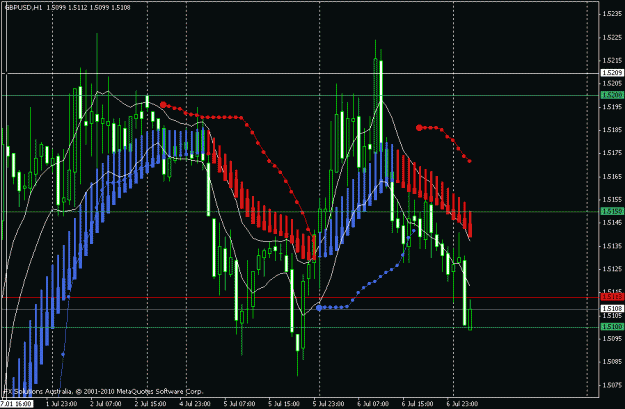Click the 6 Jul 23:00 time label
The width and height of the screenshot is (625, 409).
click(x=462, y=404)
